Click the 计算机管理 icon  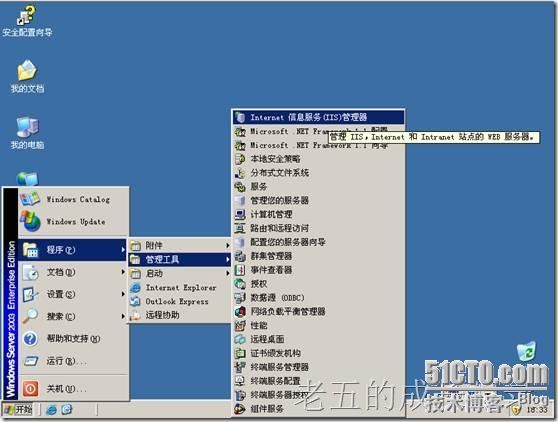(x=240, y=214)
